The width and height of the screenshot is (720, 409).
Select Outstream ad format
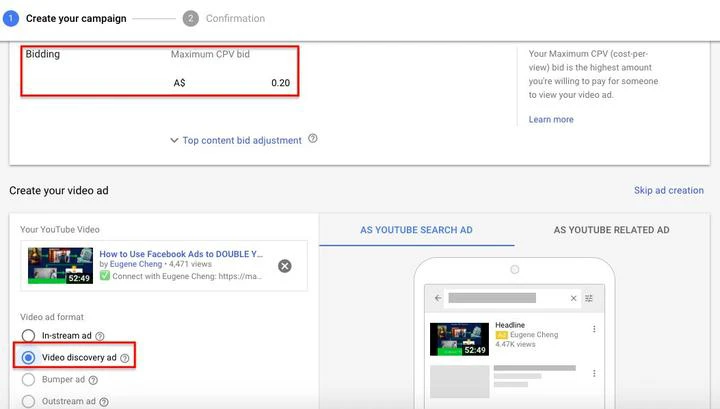pyautogui.click(x=28, y=401)
